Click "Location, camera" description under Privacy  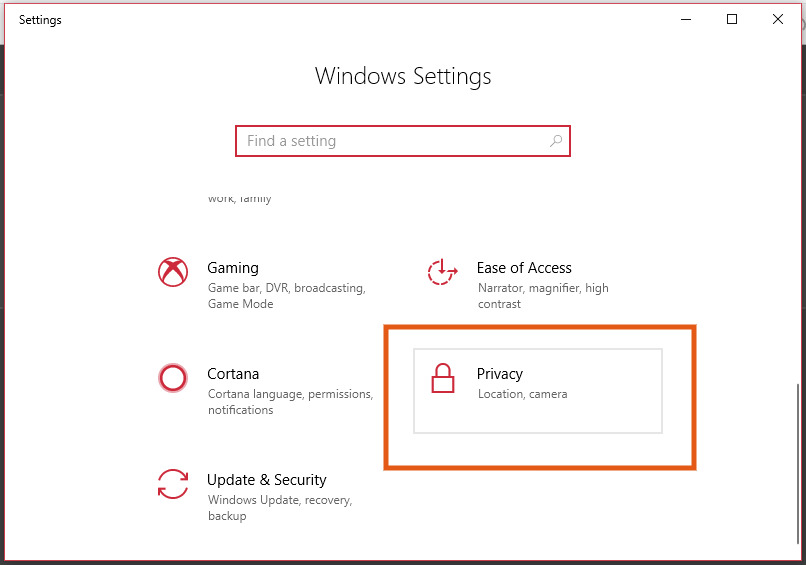[x=522, y=394]
